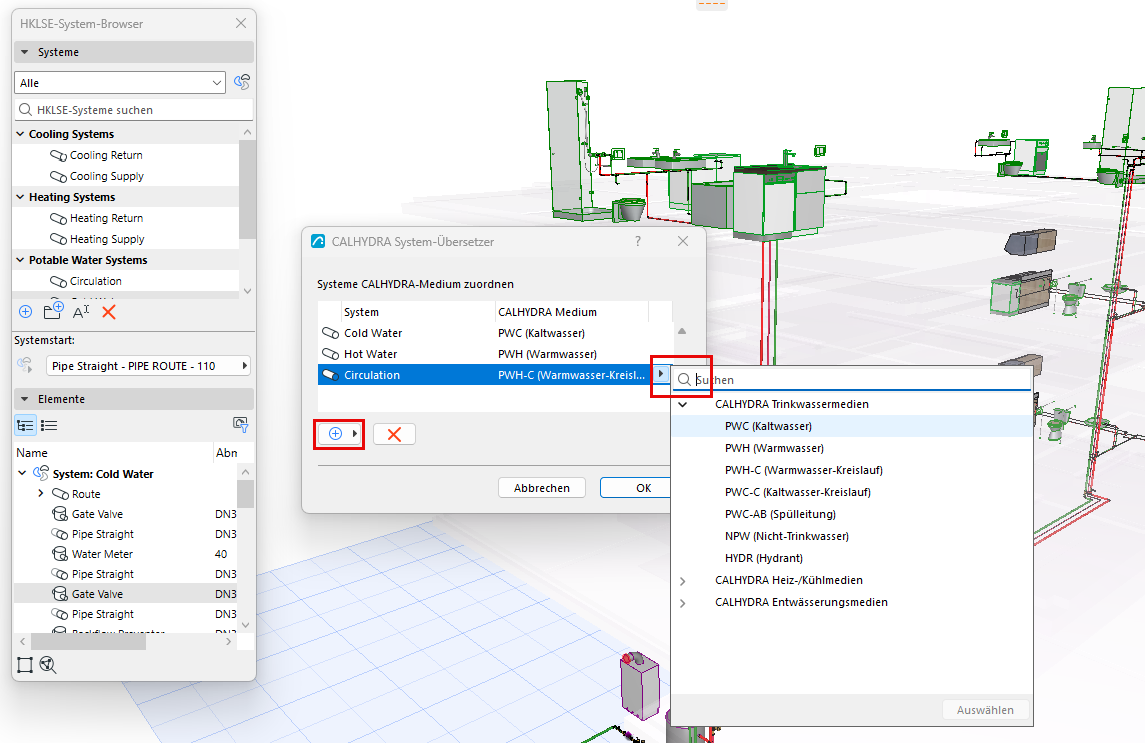Expand the CALHYDRA Entwässerungsmedien group

point(683,603)
